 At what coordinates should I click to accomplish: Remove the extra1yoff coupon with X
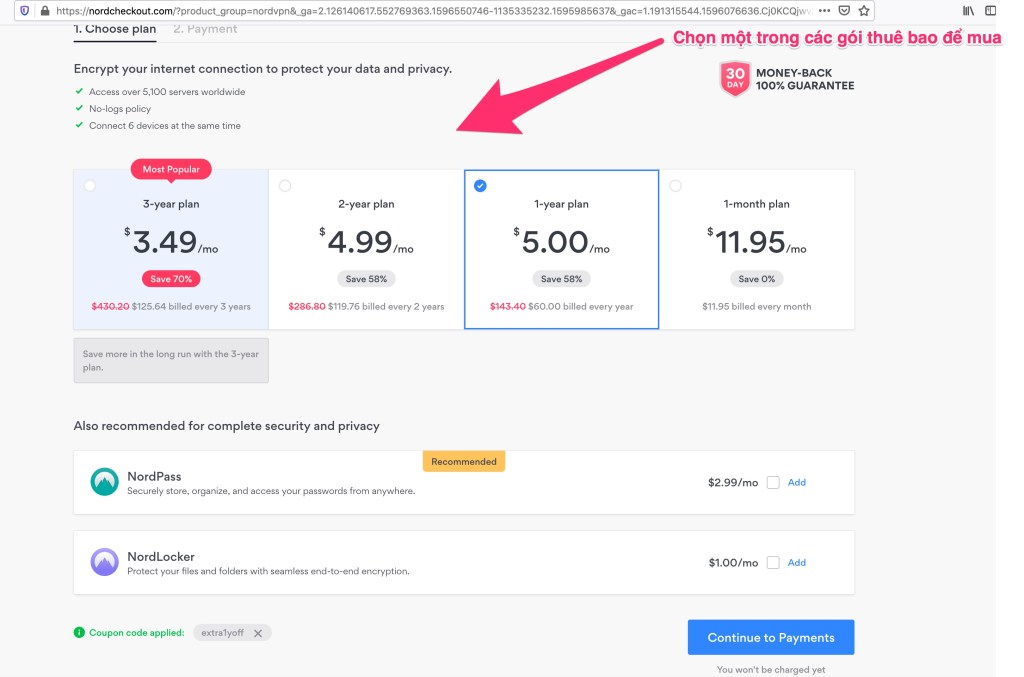pos(258,633)
